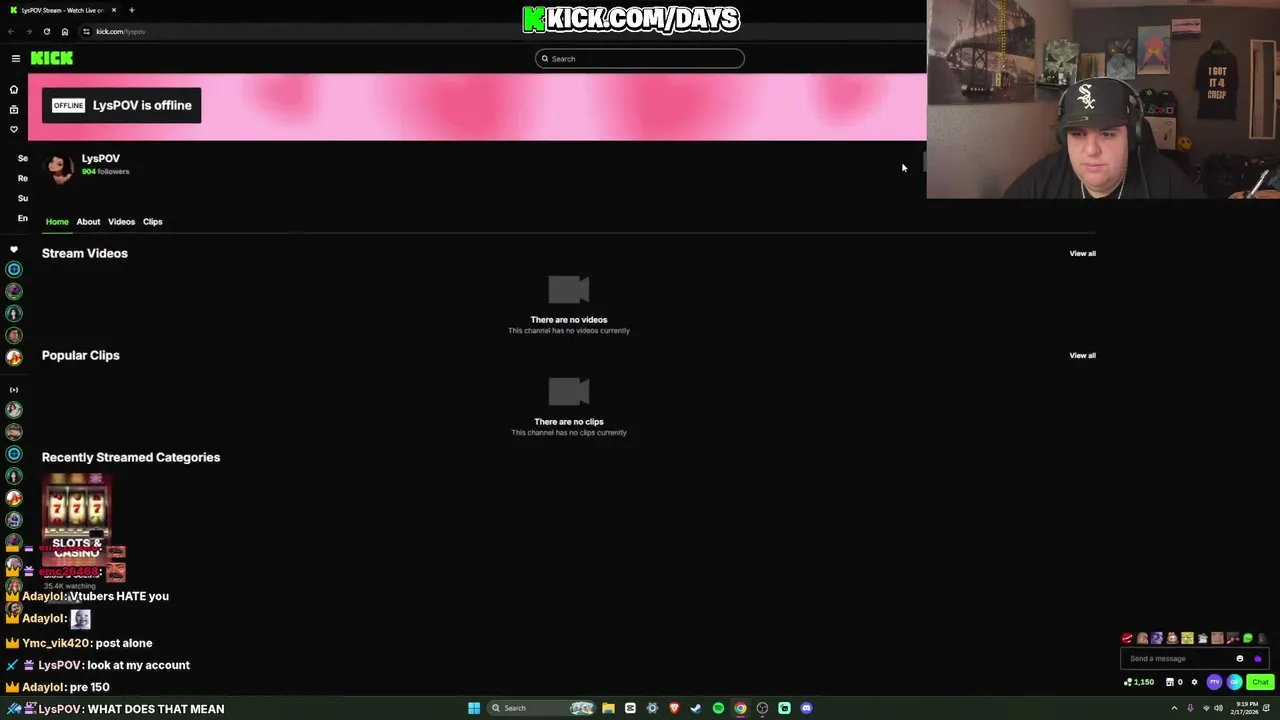The image size is (1280, 720).
Task: Click the 1,150 channel points balance
Action: click(x=1139, y=682)
